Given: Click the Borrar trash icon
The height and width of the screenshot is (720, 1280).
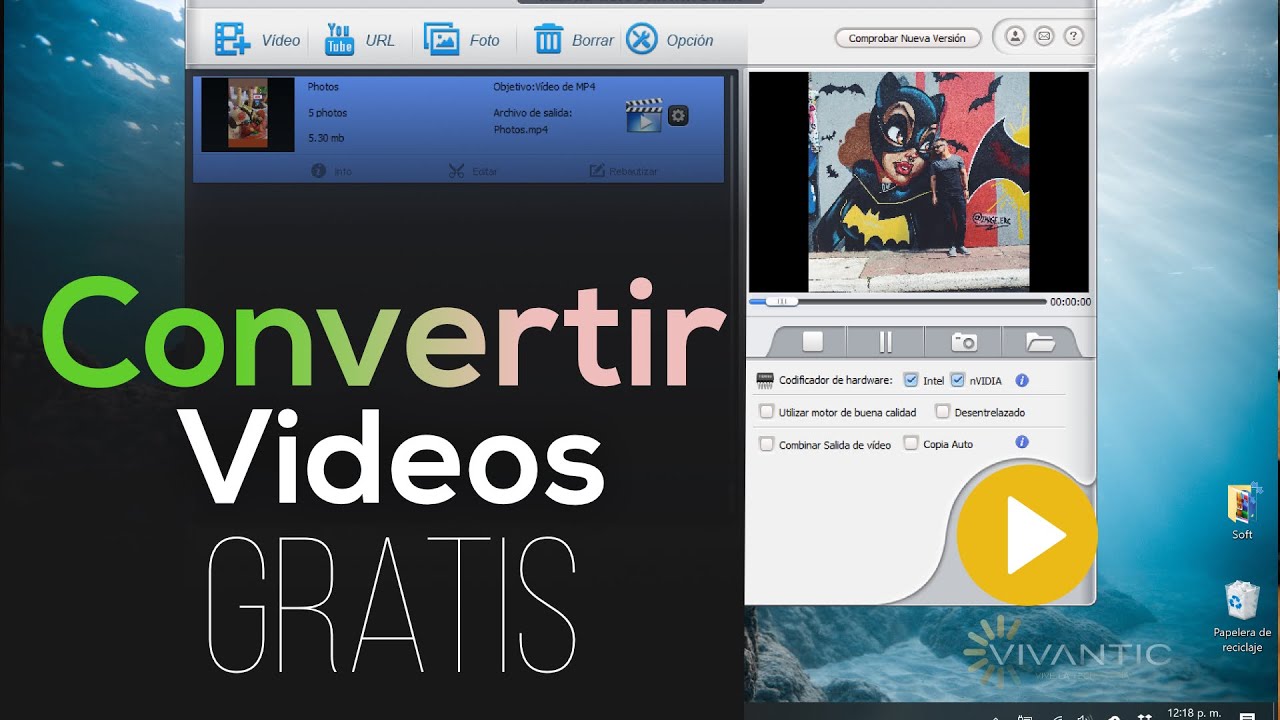Looking at the screenshot, I should [549, 40].
